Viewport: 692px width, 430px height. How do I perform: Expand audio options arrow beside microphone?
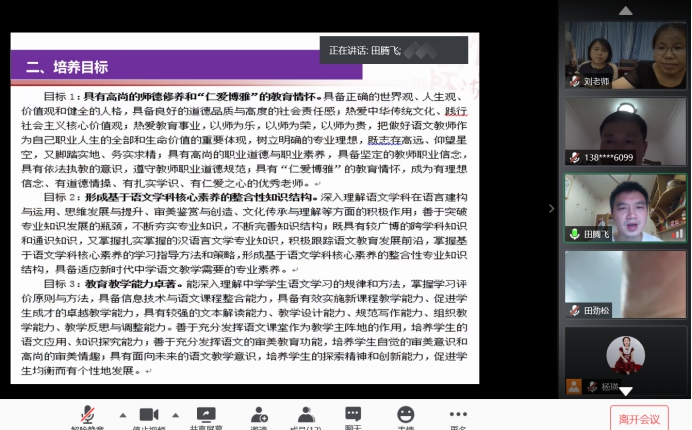123,414
